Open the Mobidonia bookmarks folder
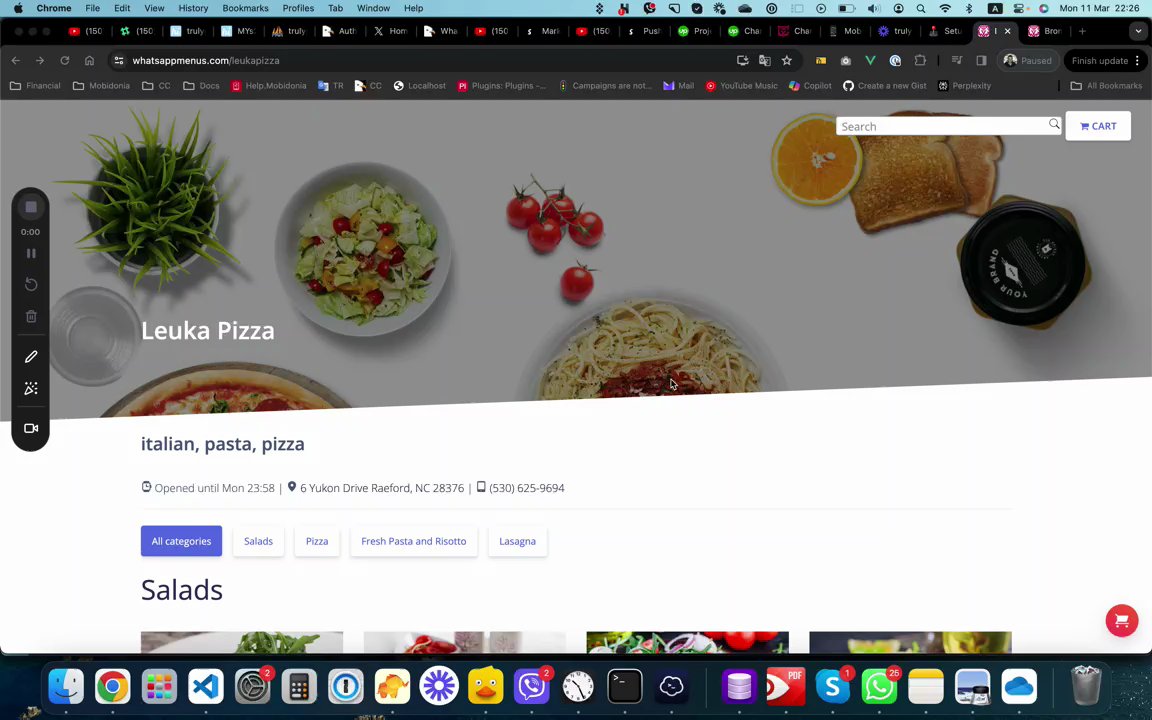The height and width of the screenshot is (720, 1152). (101, 85)
